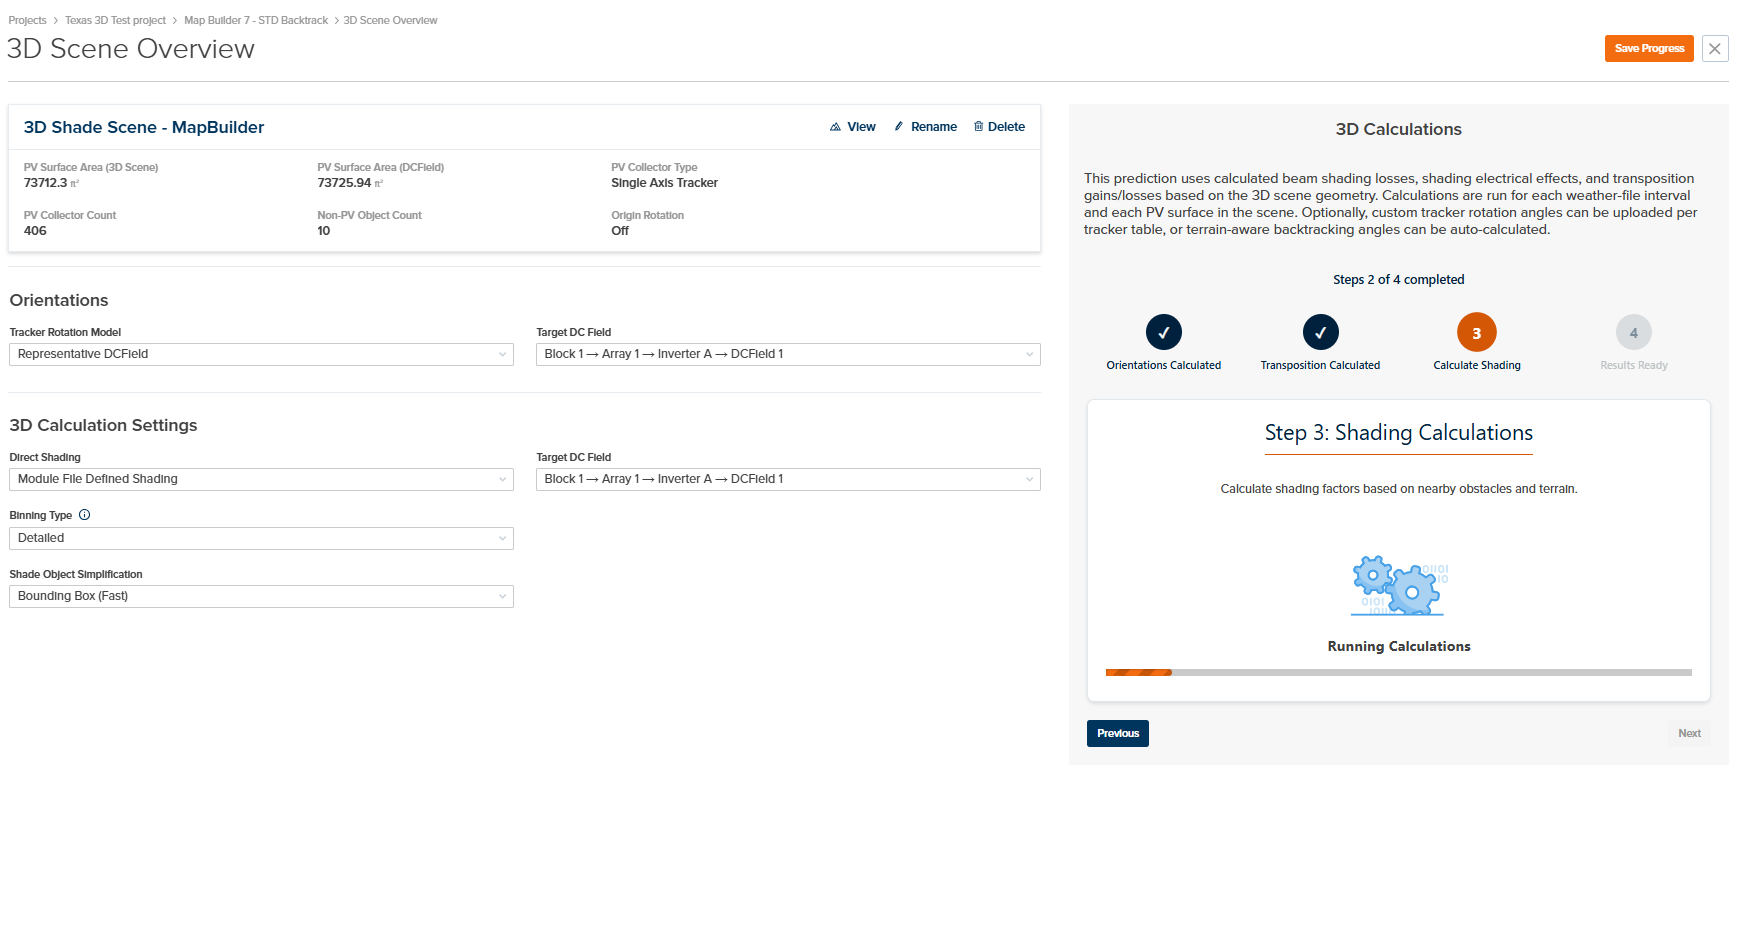Click PV Surface Area value 73712.3
This screenshot has width=1743, height=945.
(46, 183)
